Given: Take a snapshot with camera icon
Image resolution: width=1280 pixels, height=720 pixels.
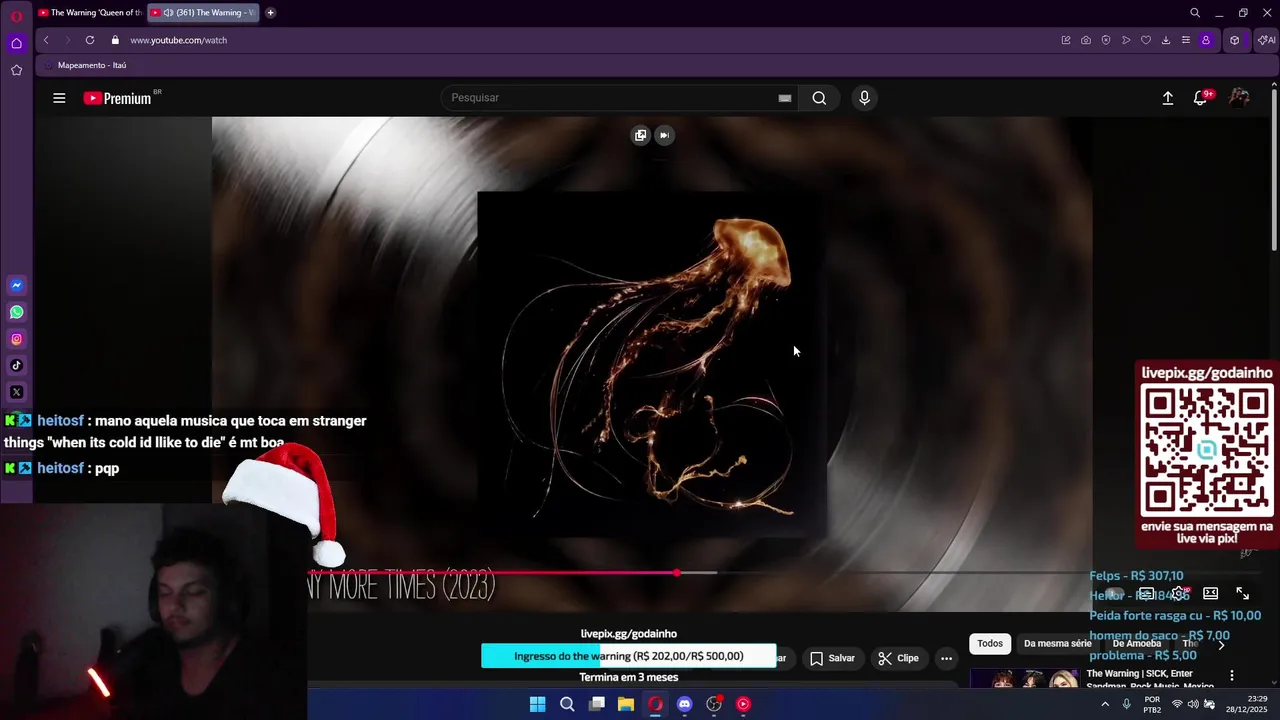Looking at the screenshot, I should point(1086,40).
